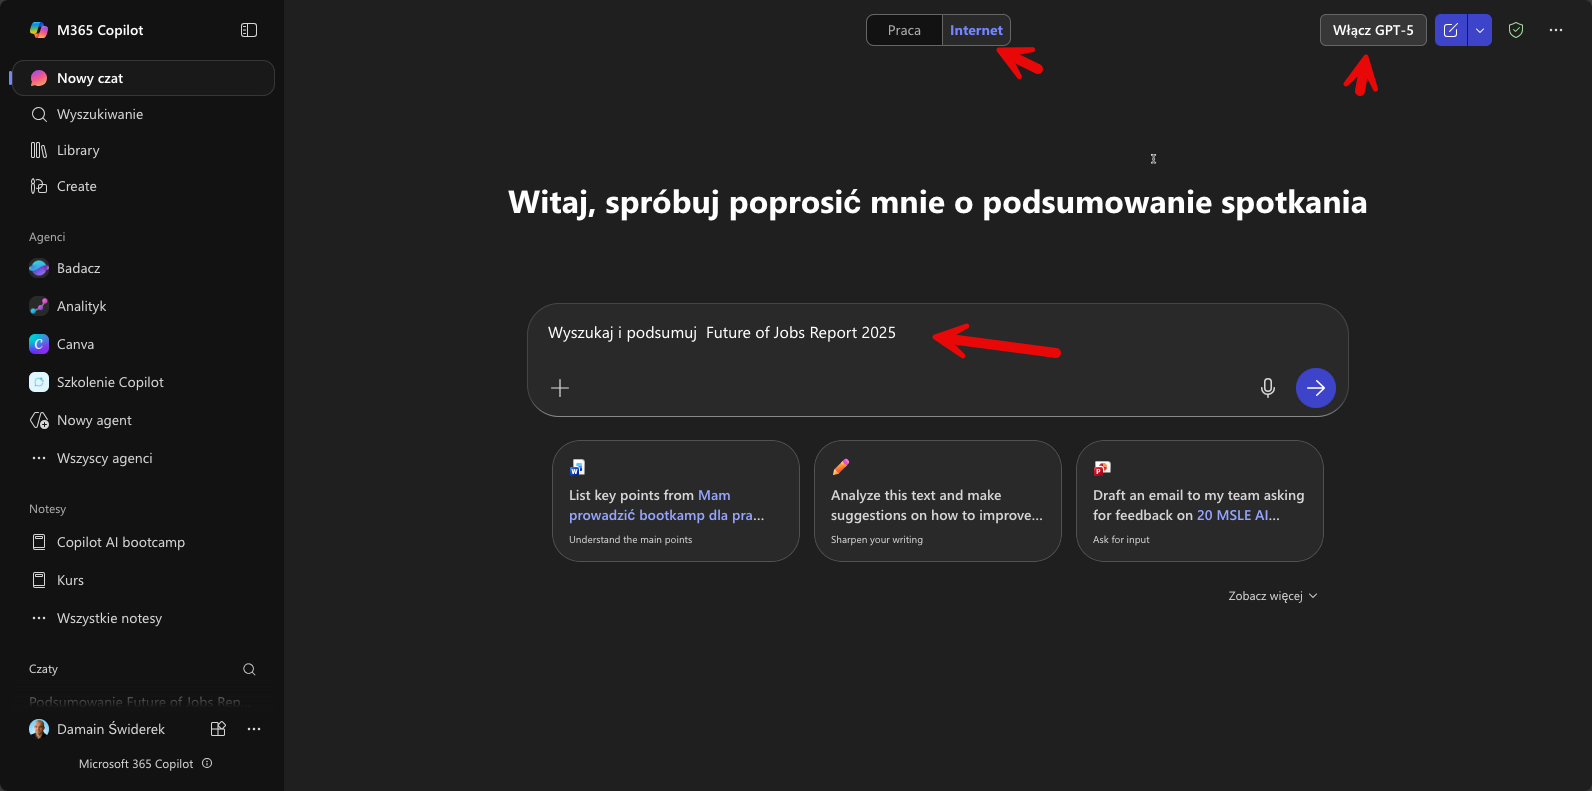Send the prompt with the arrow button

pyautogui.click(x=1316, y=388)
